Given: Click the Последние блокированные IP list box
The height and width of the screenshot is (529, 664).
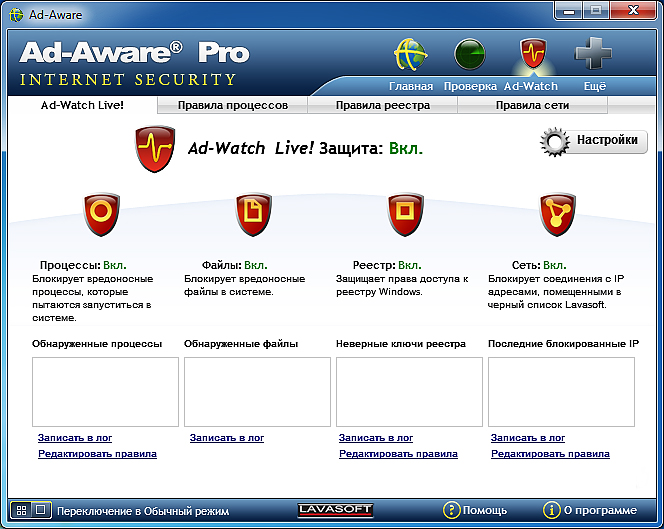Looking at the screenshot, I should (562, 392).
